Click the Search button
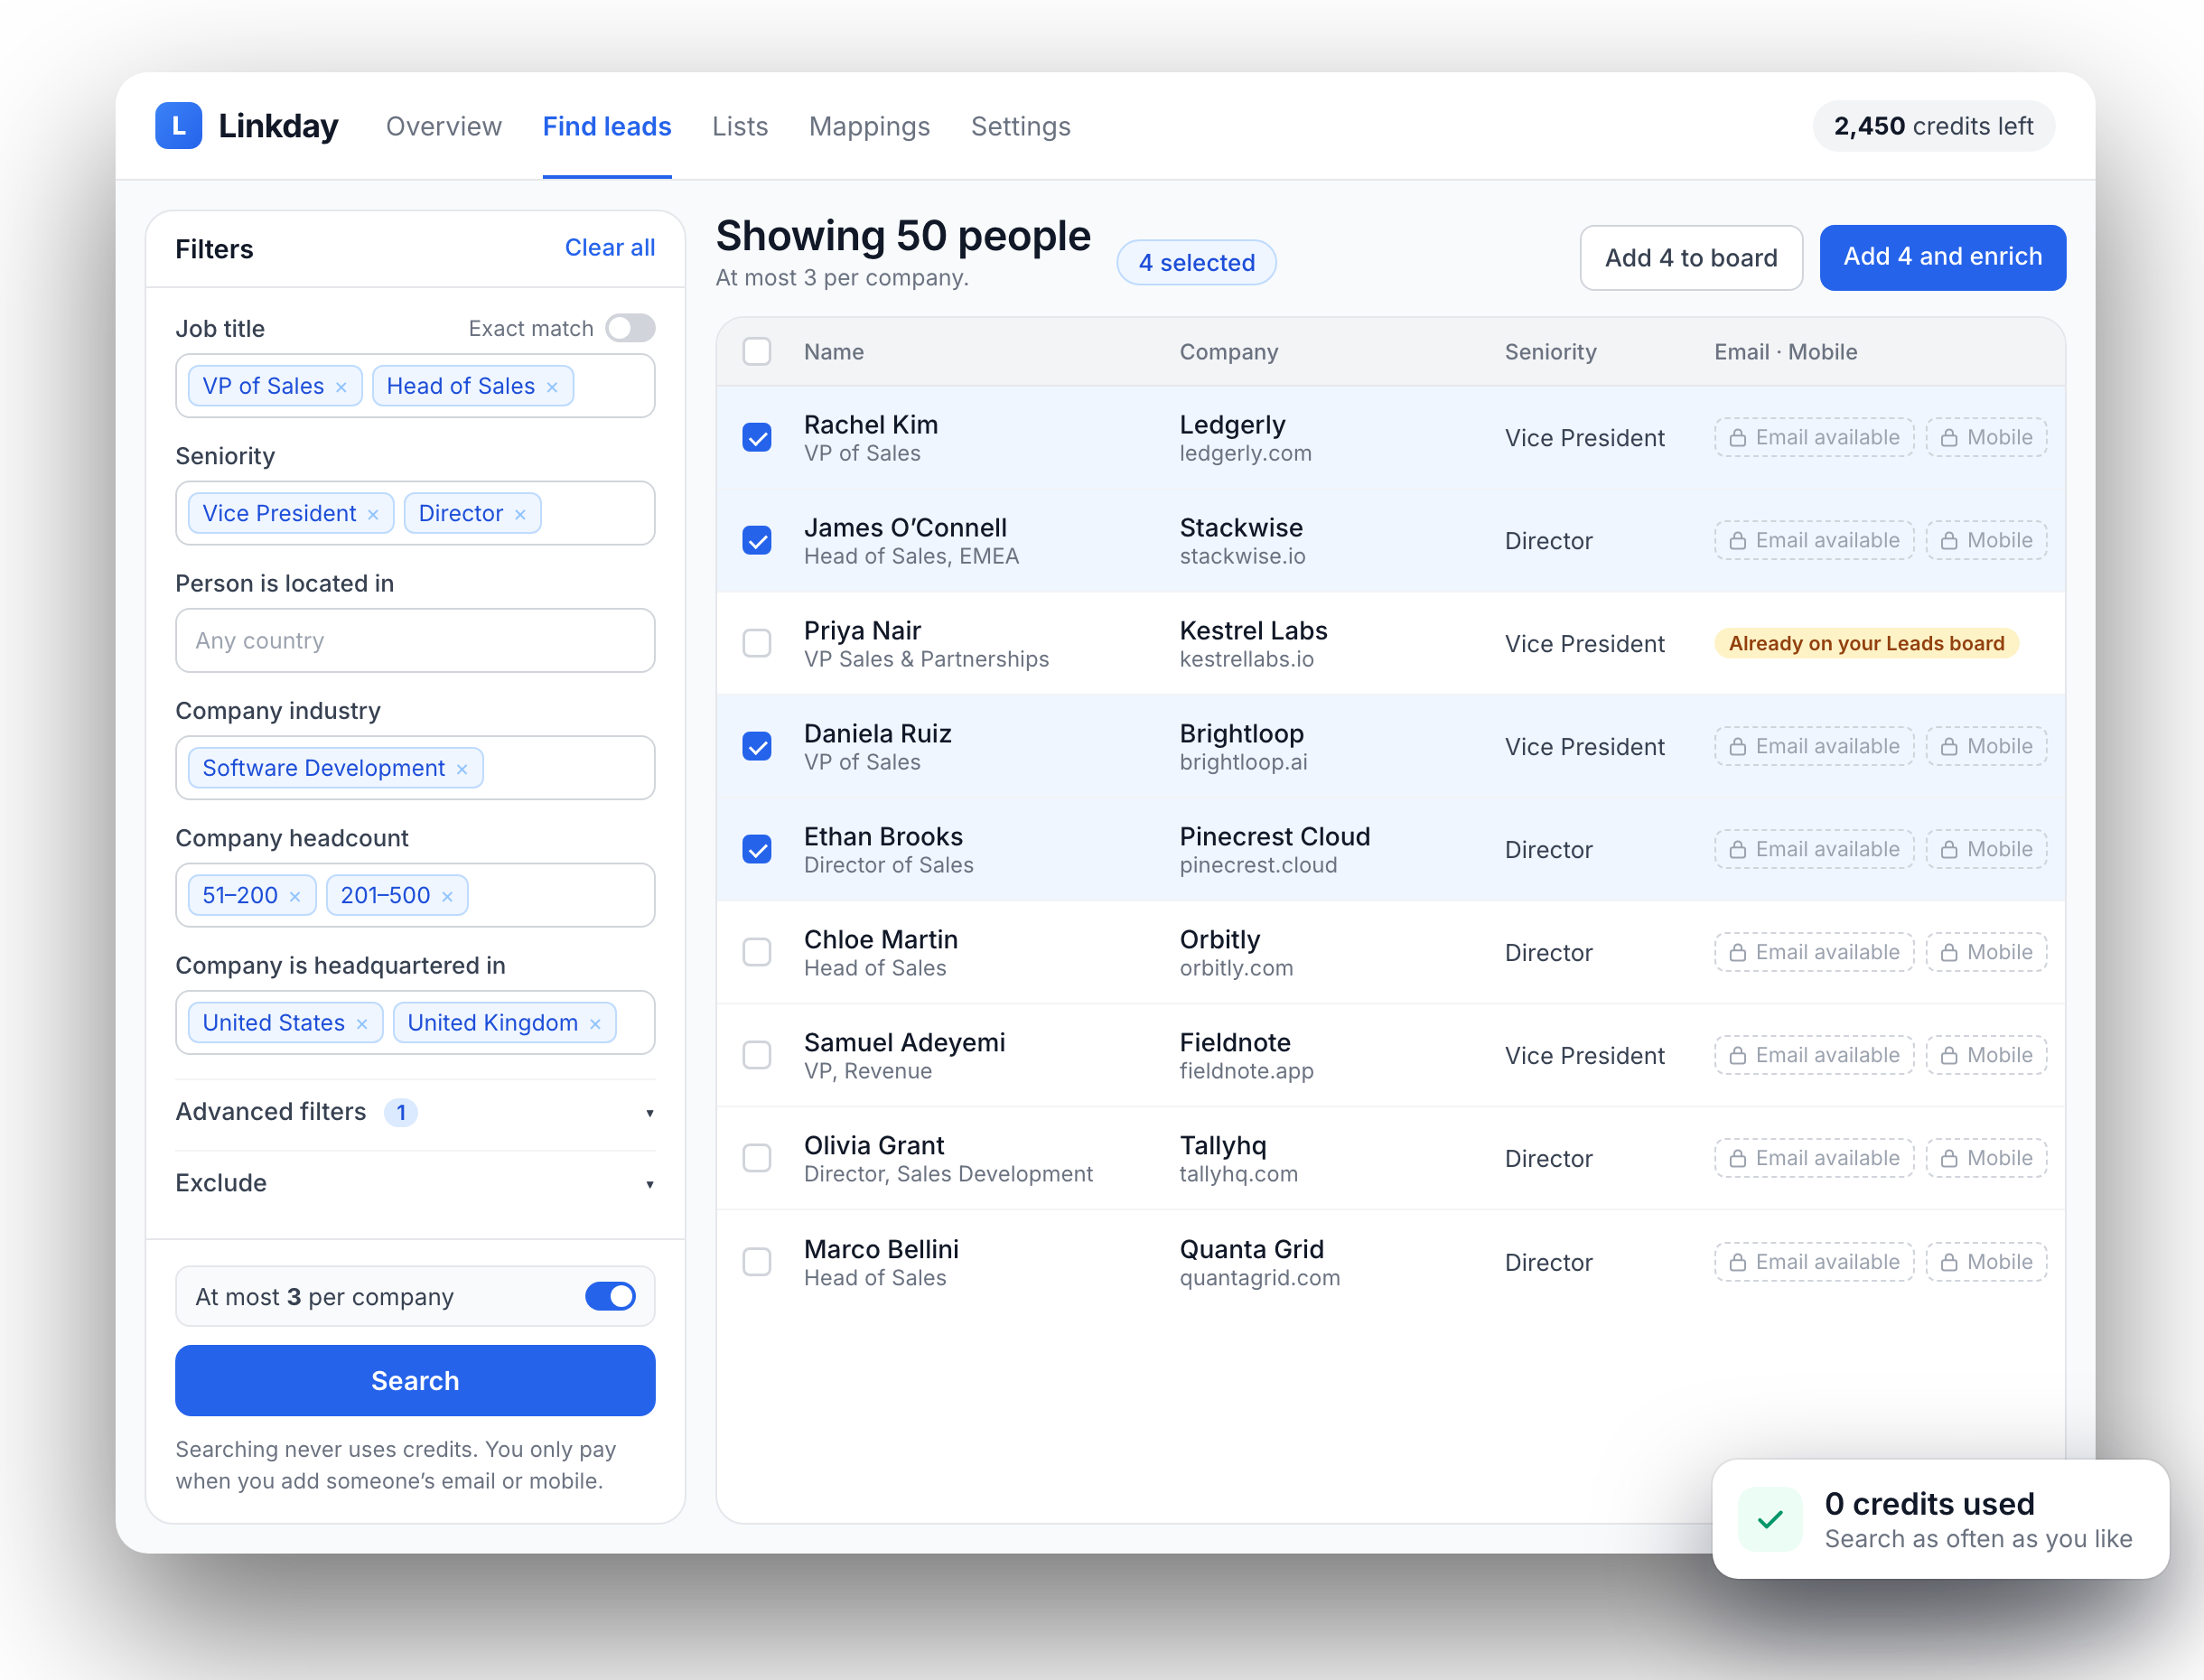The image size is (2204, 1680). pyautogui.click(x=415, y=1380)
